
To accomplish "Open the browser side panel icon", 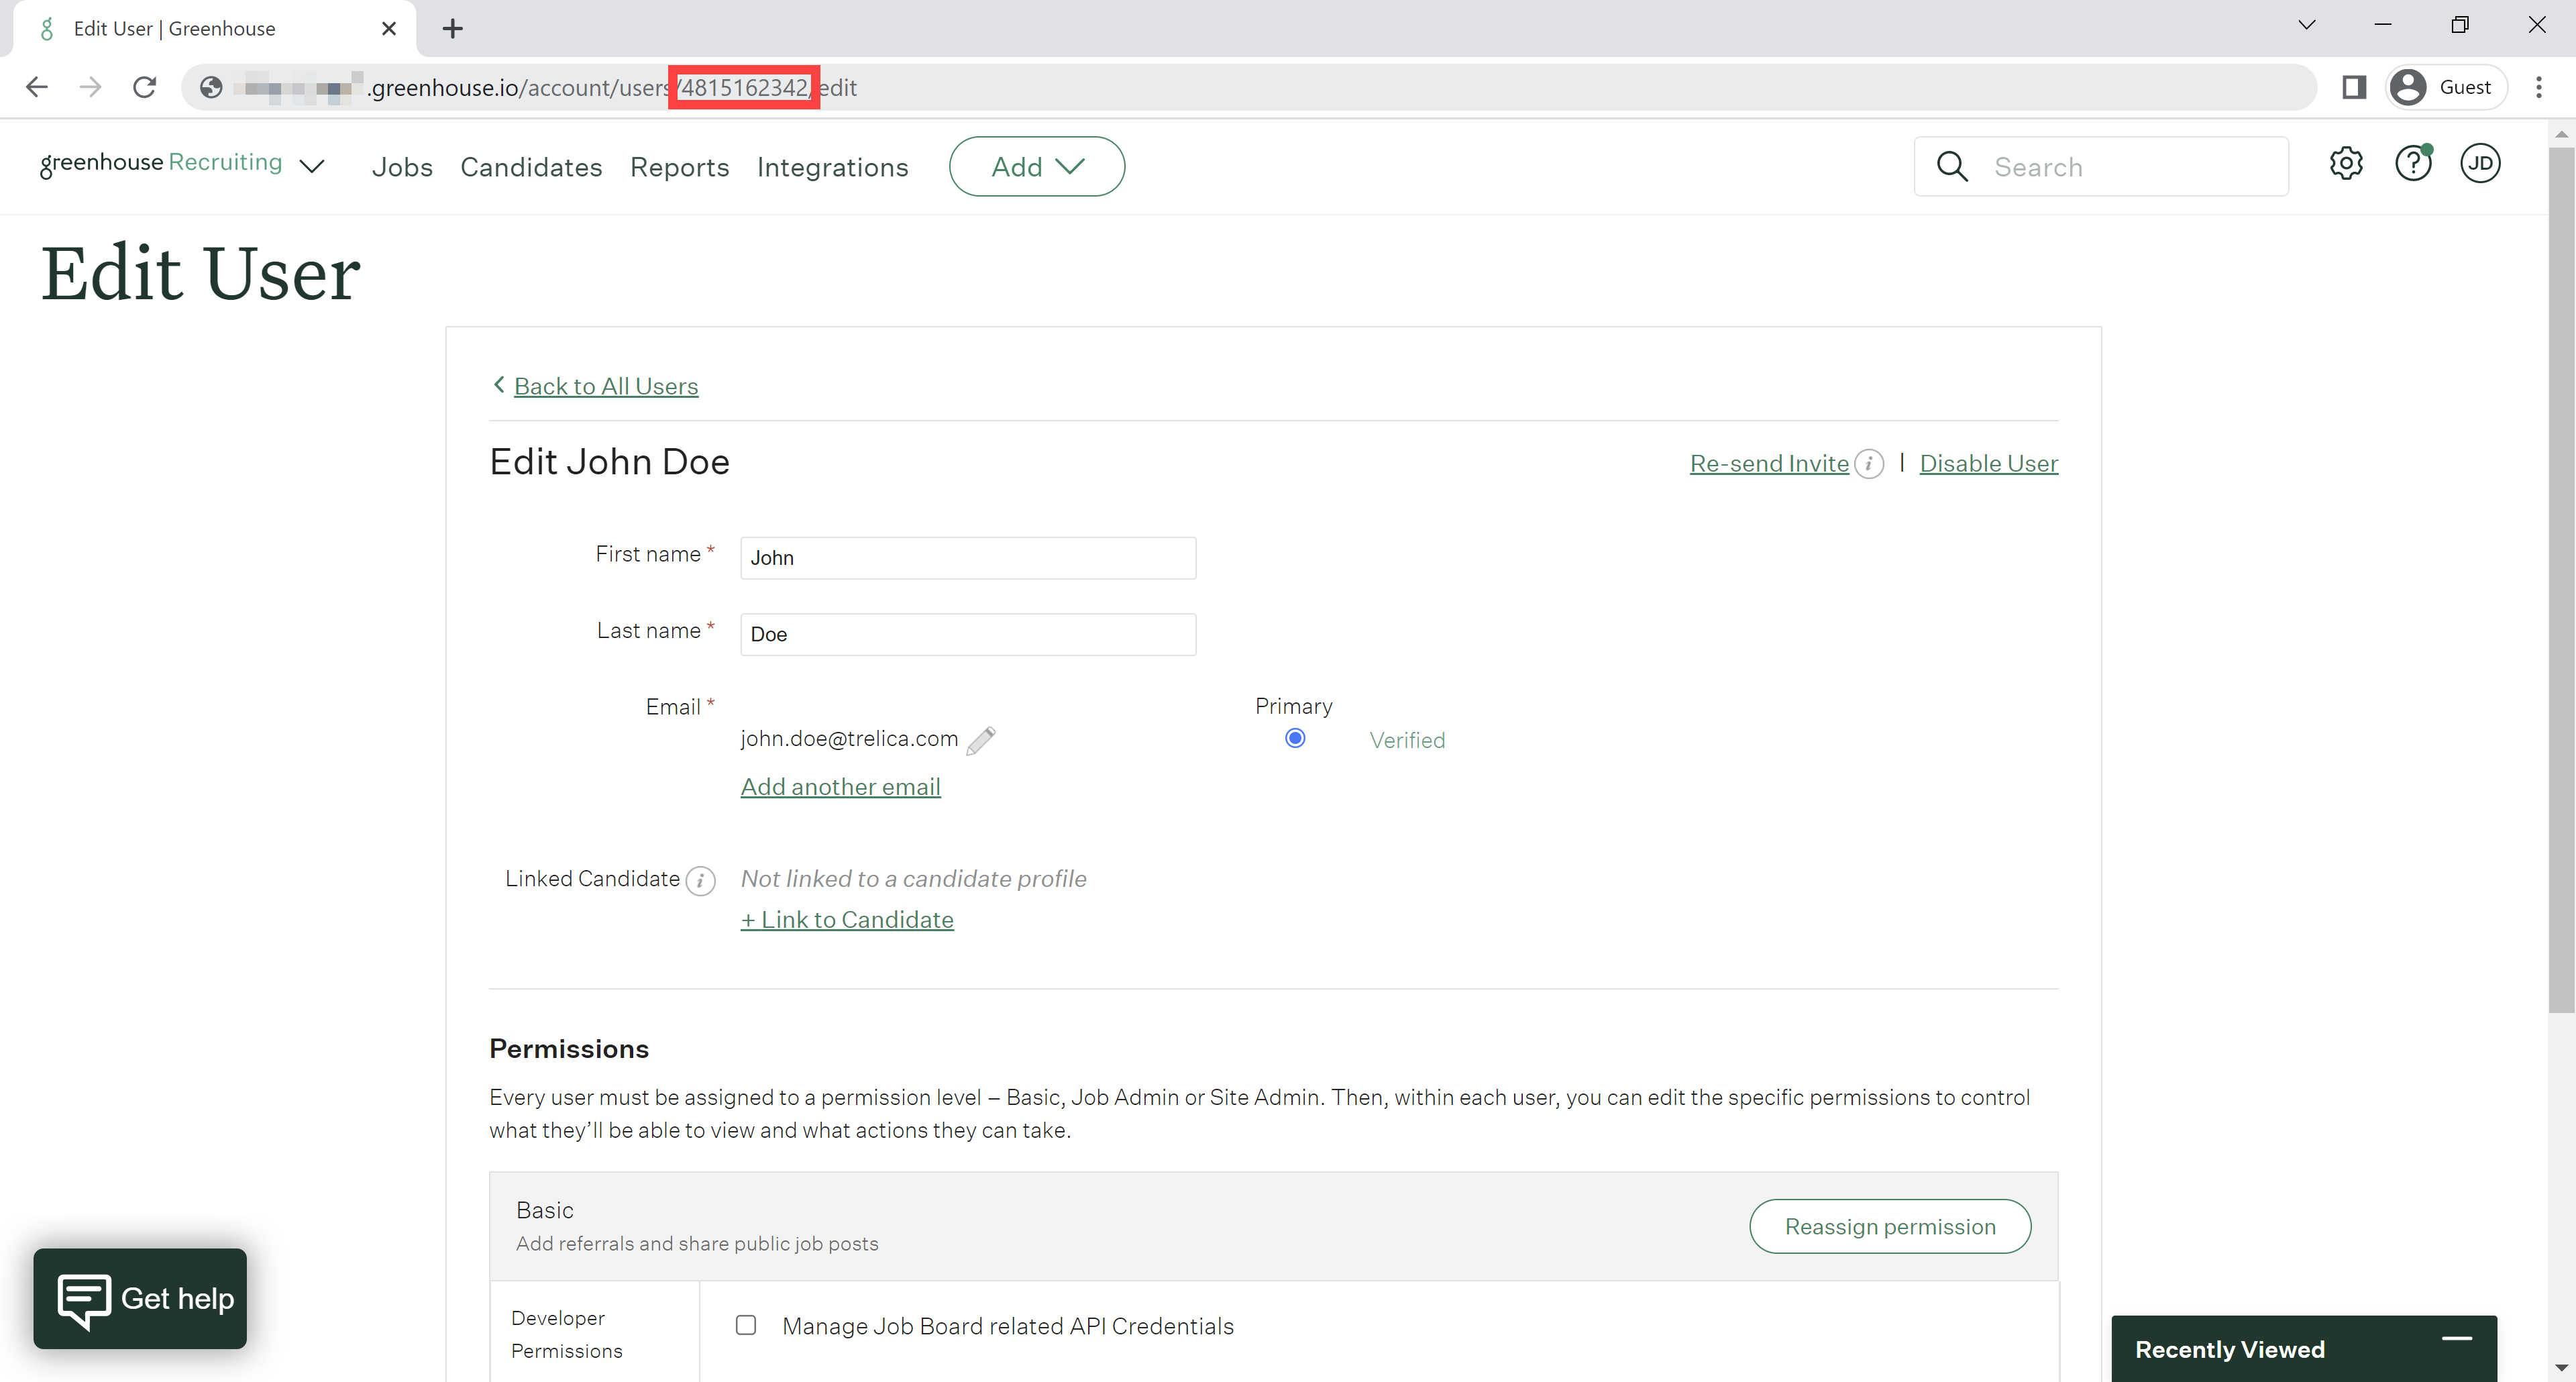I will tap(2354, 87).
